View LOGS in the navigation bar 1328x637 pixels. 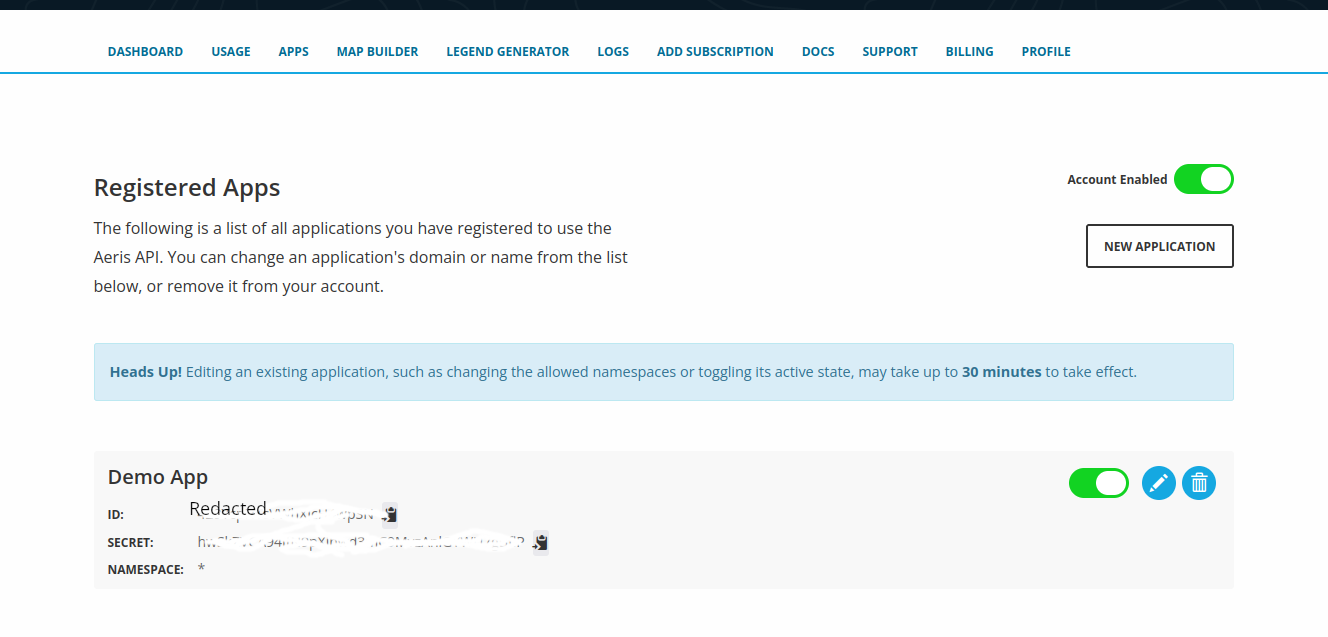[613, 52]
